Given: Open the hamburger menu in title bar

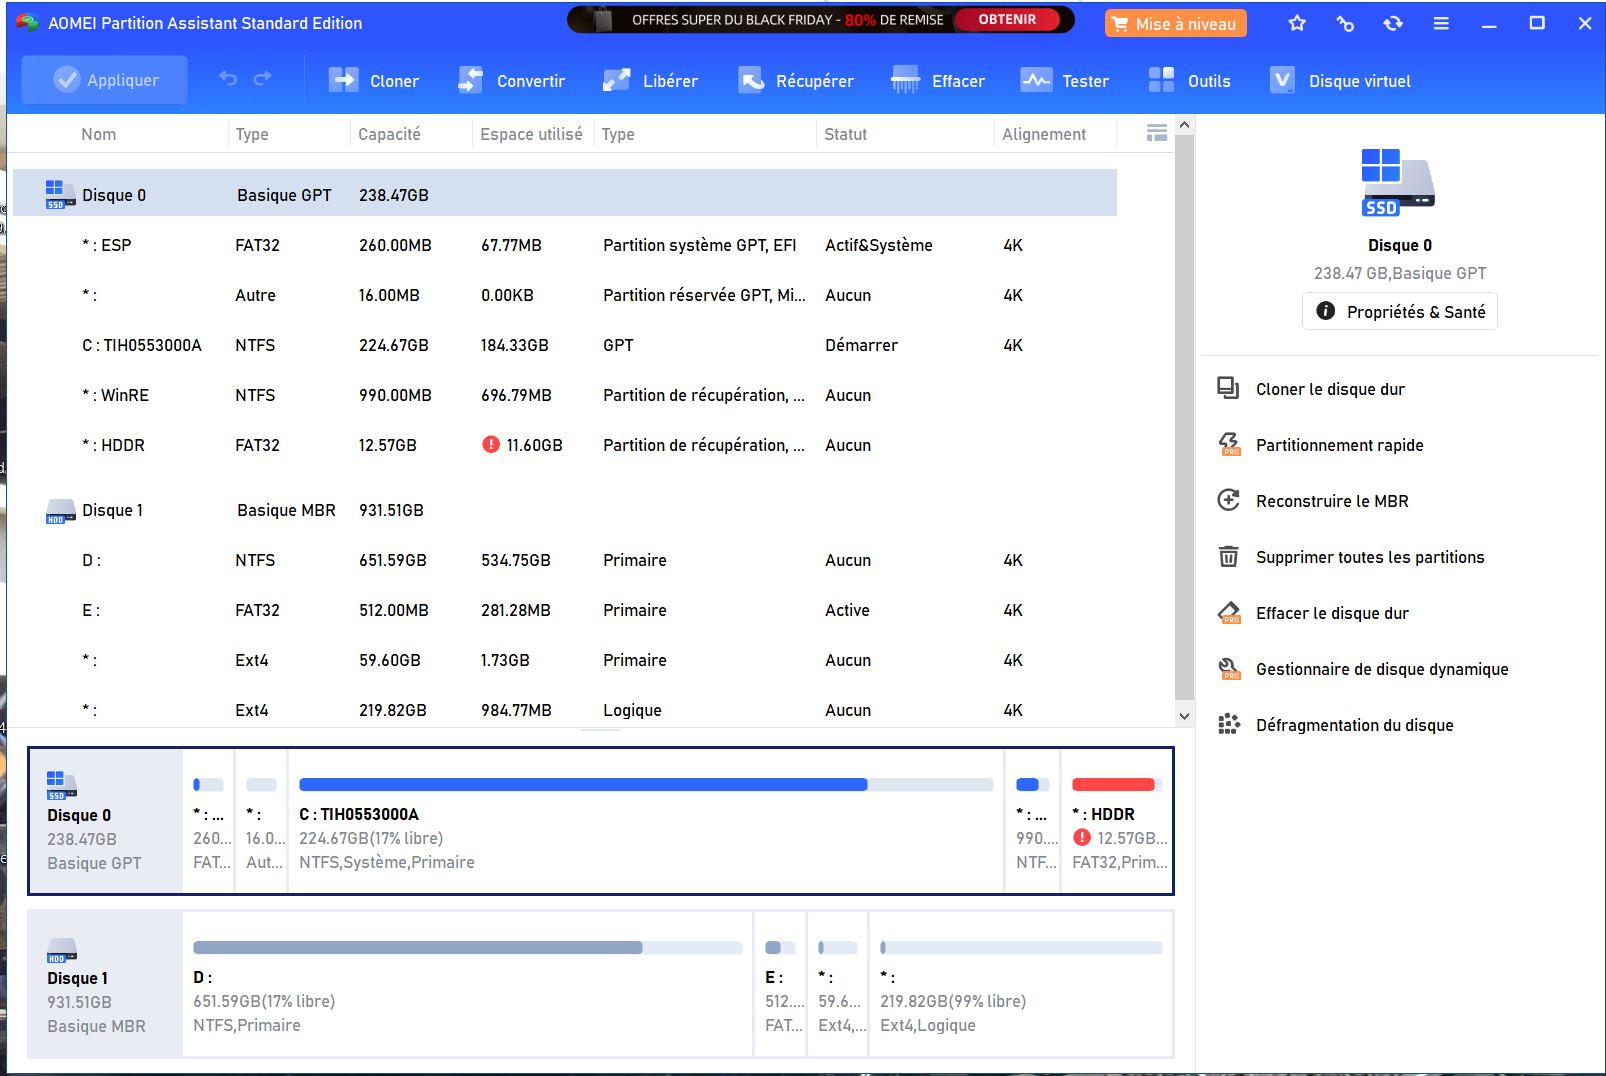Looking at the screenshot, I should coord(1441,23).
